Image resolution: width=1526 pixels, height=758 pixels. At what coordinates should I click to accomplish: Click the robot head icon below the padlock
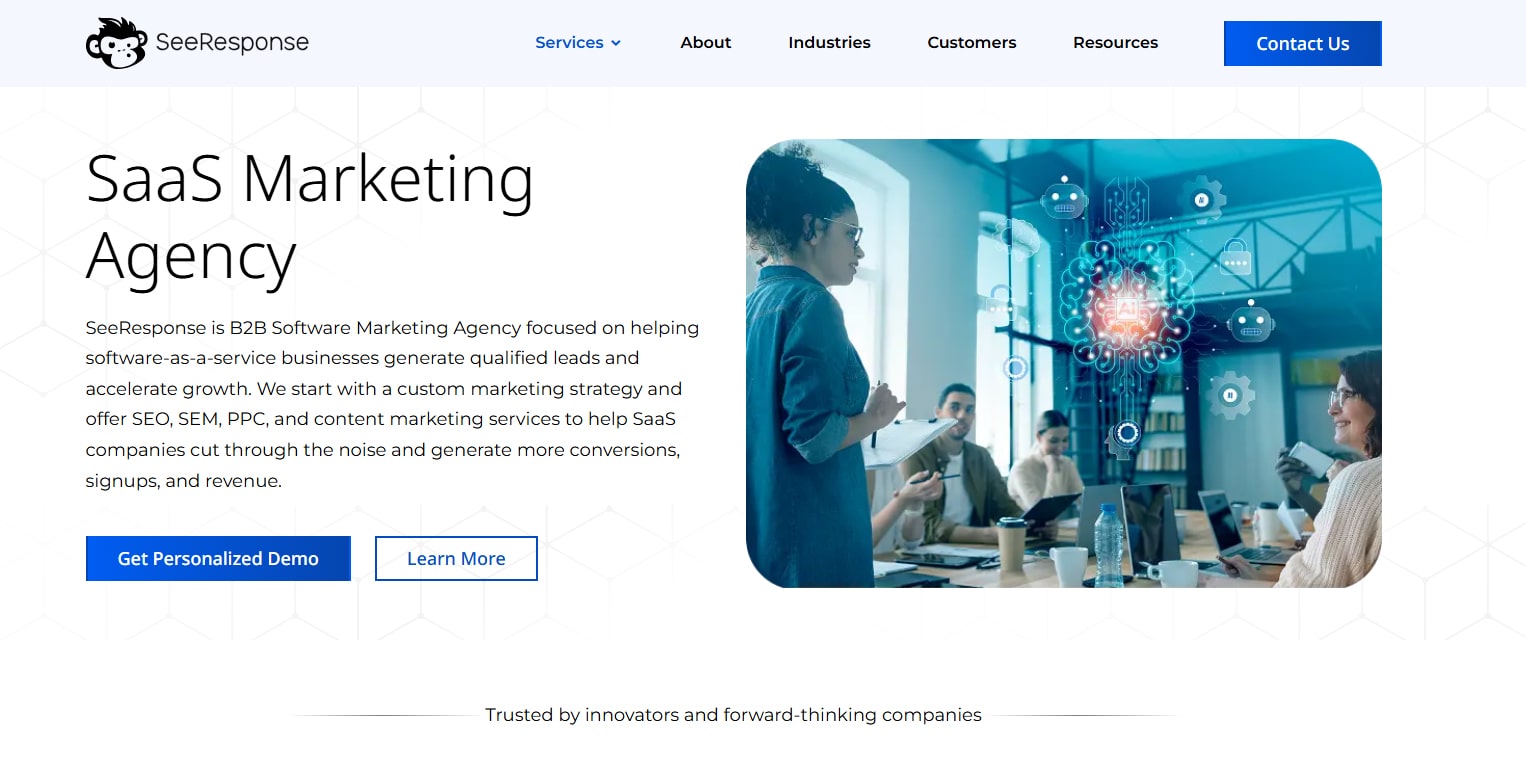click(x=1250, y=322)
